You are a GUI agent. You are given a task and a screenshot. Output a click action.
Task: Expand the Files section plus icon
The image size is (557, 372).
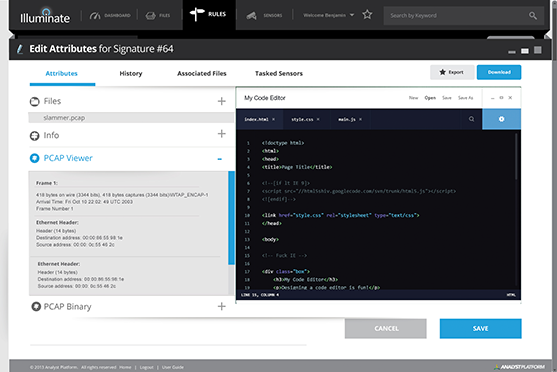[x=222, y=101]
